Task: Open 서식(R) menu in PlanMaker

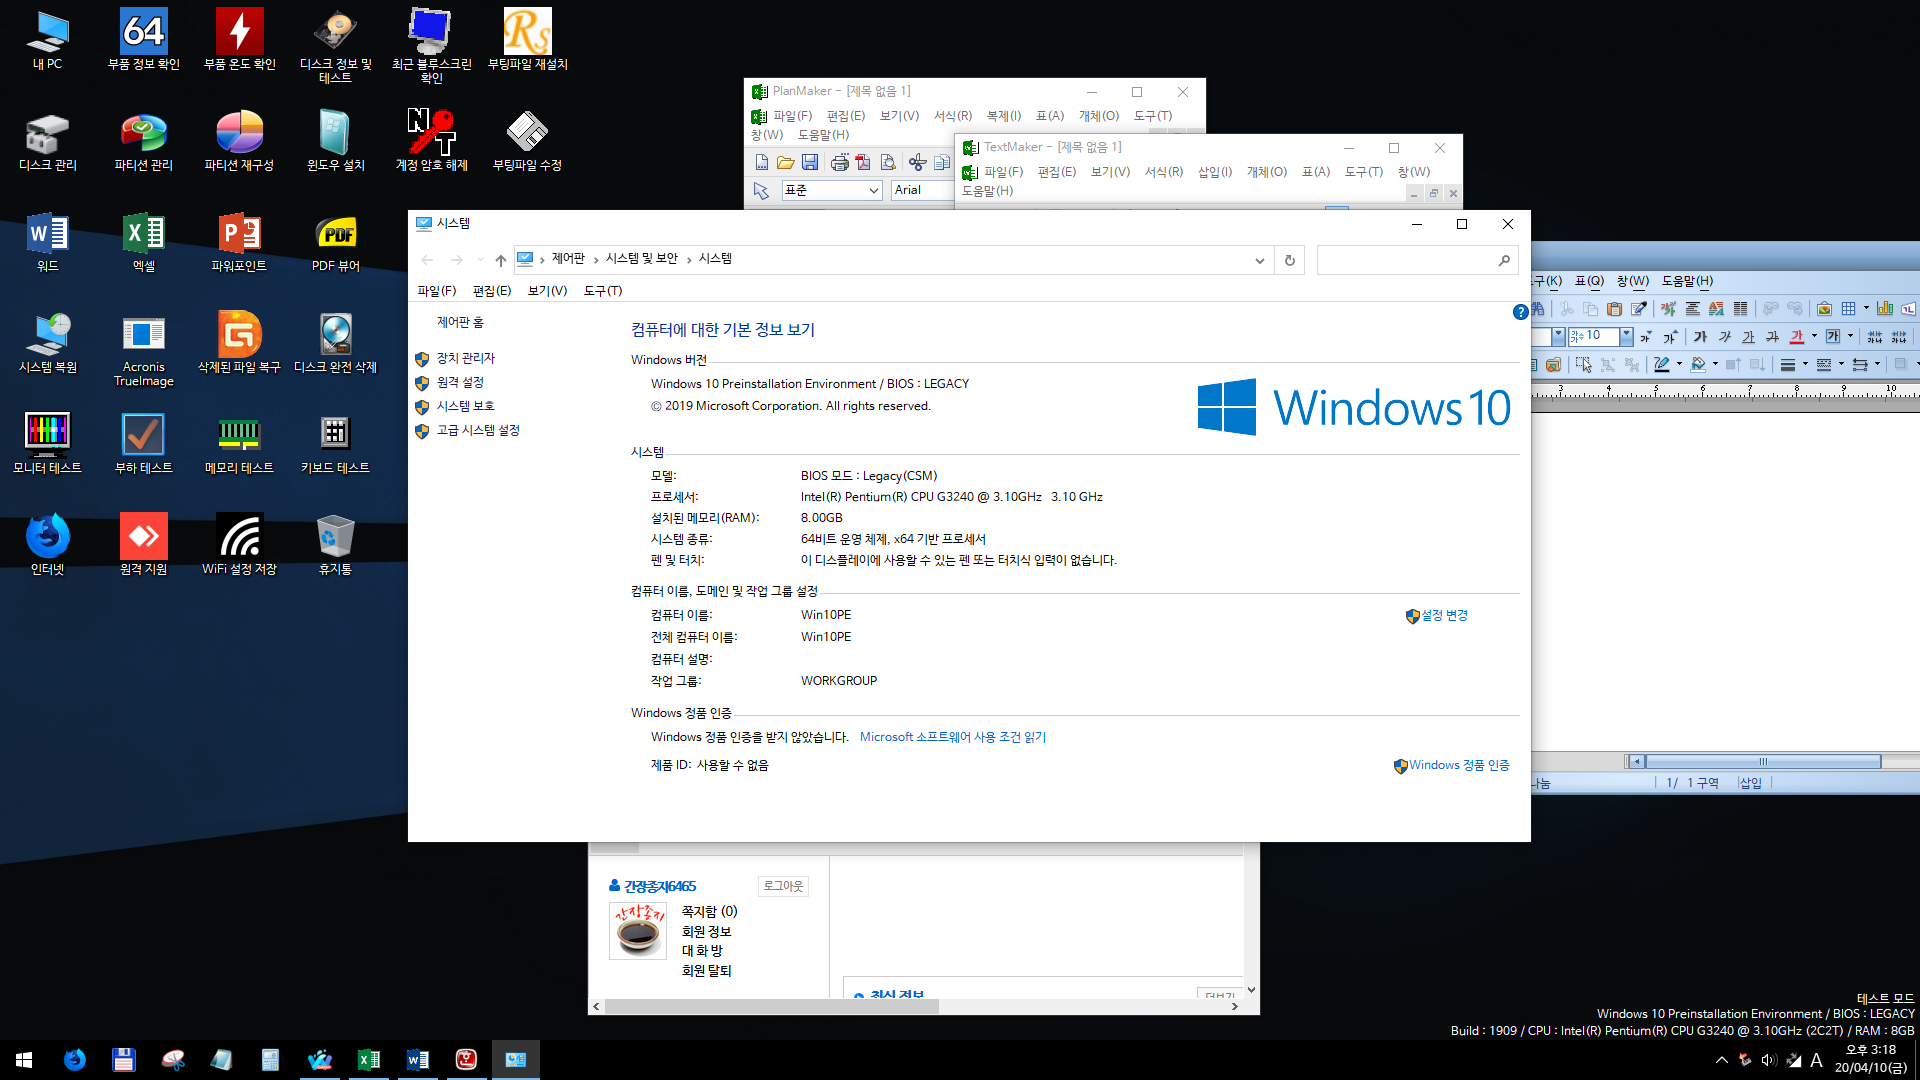Action: [953, 116]
